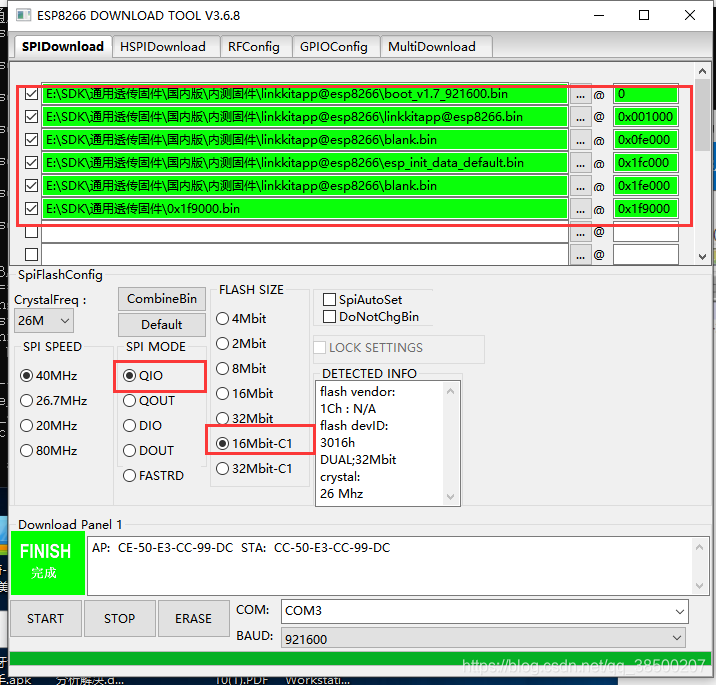Enable the DoNotChgBin checkbox
The height and width of the screenshot is (685, 716).
pyautogui.click(x=329, y=316)
